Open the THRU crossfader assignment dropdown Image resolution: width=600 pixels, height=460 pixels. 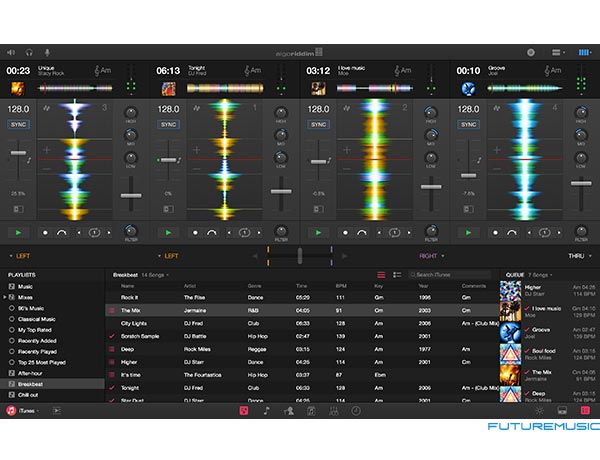(x=580, y=256)
